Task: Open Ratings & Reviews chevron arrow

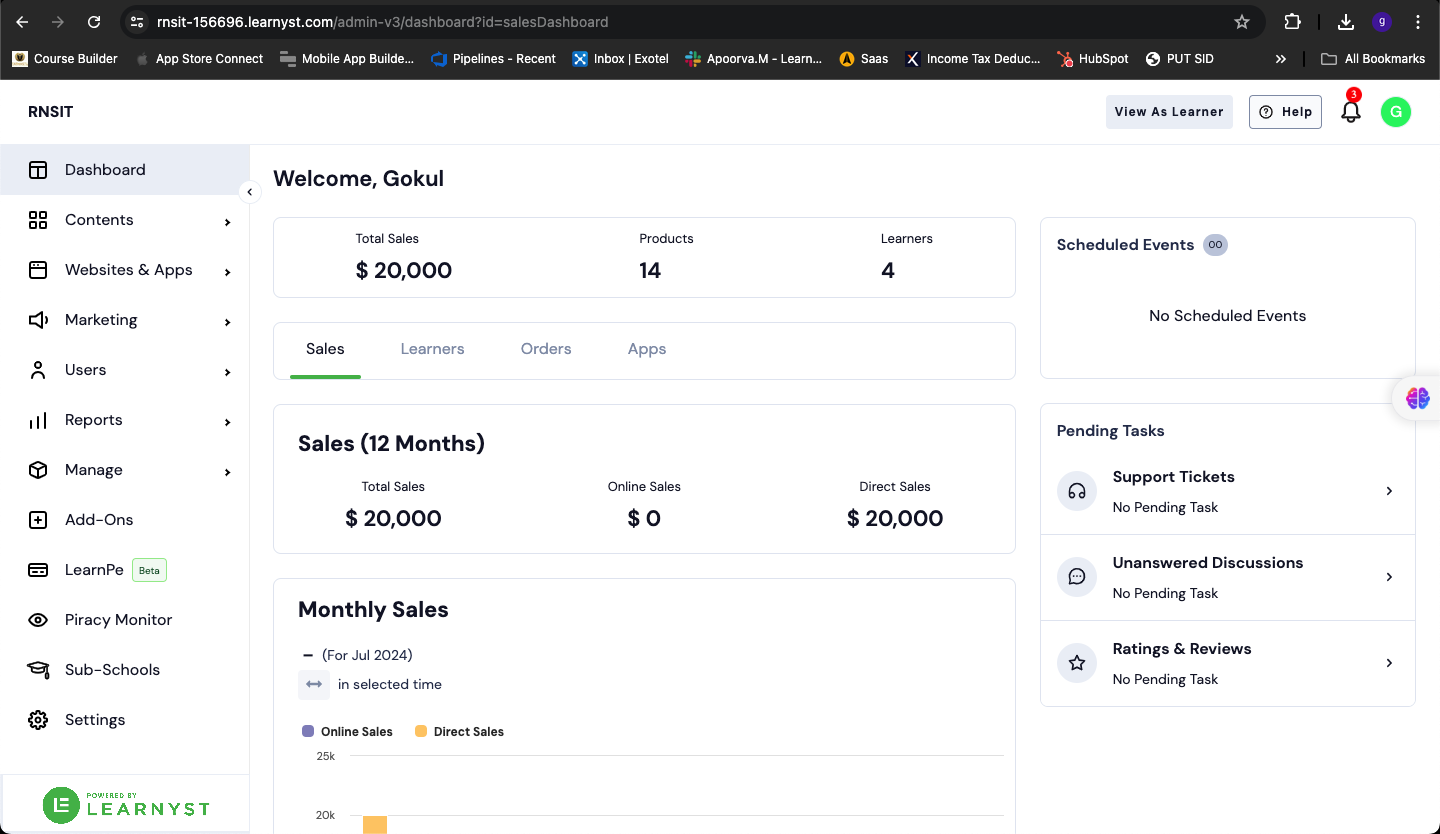Action: [1389, 663]
